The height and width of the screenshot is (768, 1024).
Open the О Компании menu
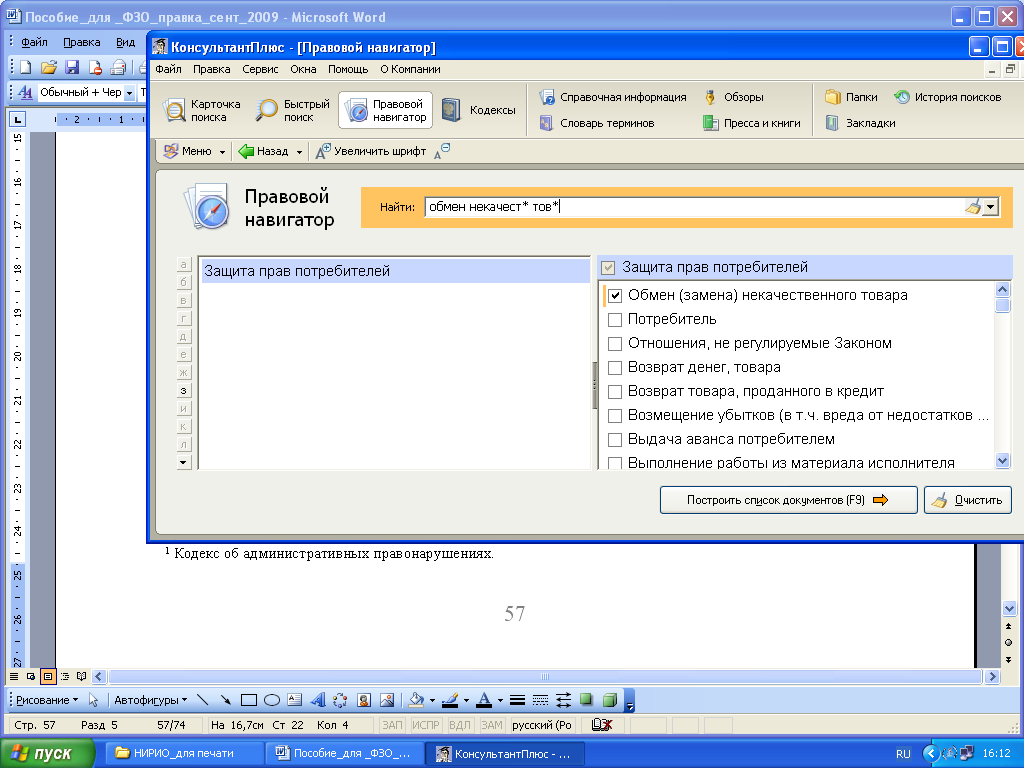point(410,69)
